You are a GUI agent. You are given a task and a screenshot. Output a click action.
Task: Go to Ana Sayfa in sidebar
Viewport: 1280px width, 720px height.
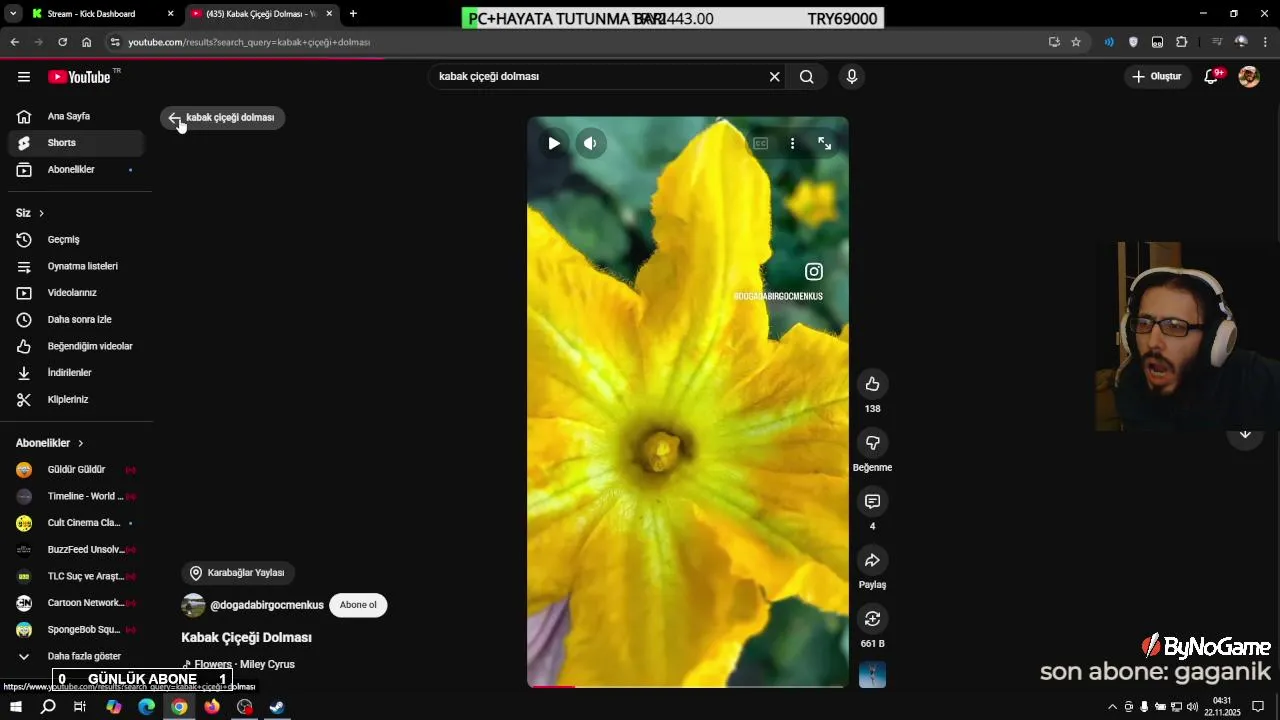76,117
